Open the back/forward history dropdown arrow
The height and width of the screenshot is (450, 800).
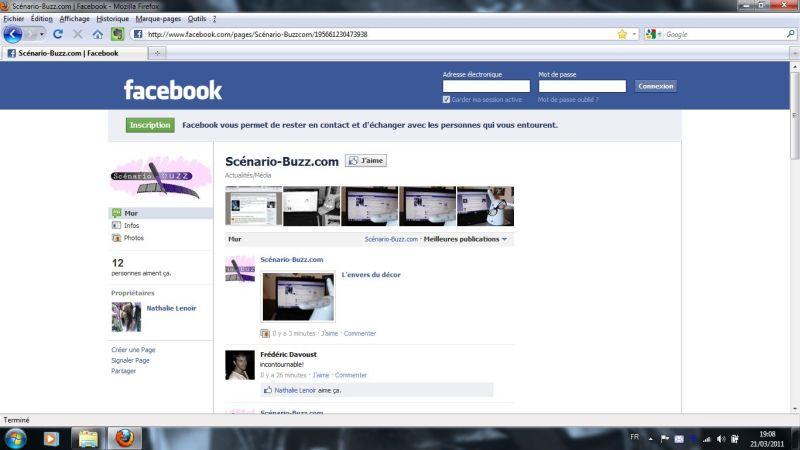(42, 34)
